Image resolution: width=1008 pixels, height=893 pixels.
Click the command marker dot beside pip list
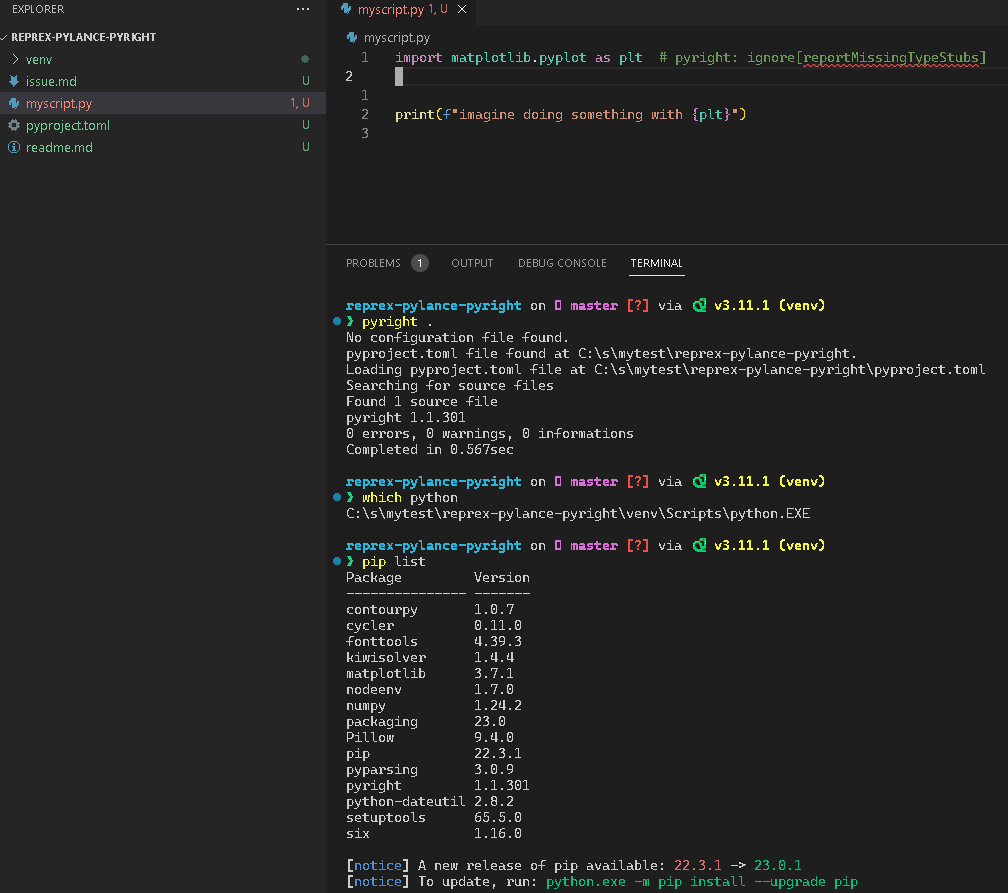336,561
